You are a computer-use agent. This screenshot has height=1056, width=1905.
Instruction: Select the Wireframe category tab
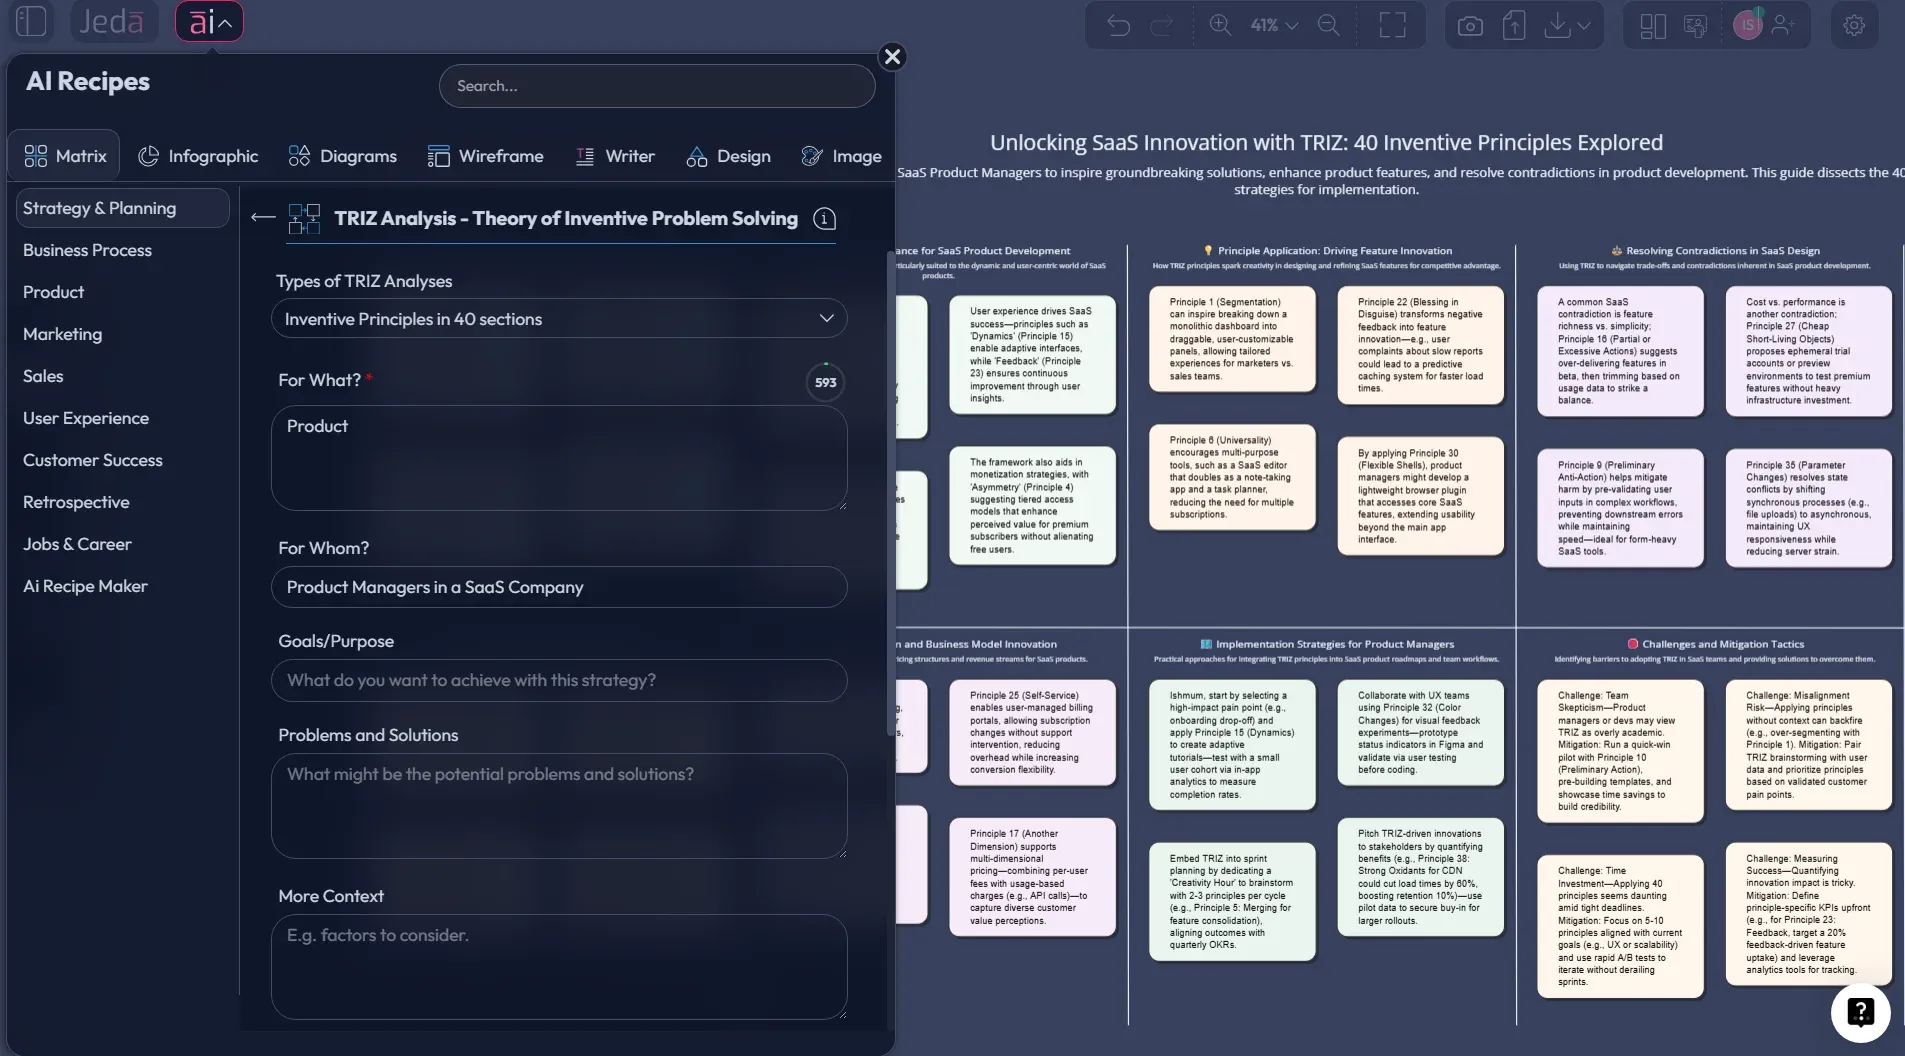coord(487,156)
